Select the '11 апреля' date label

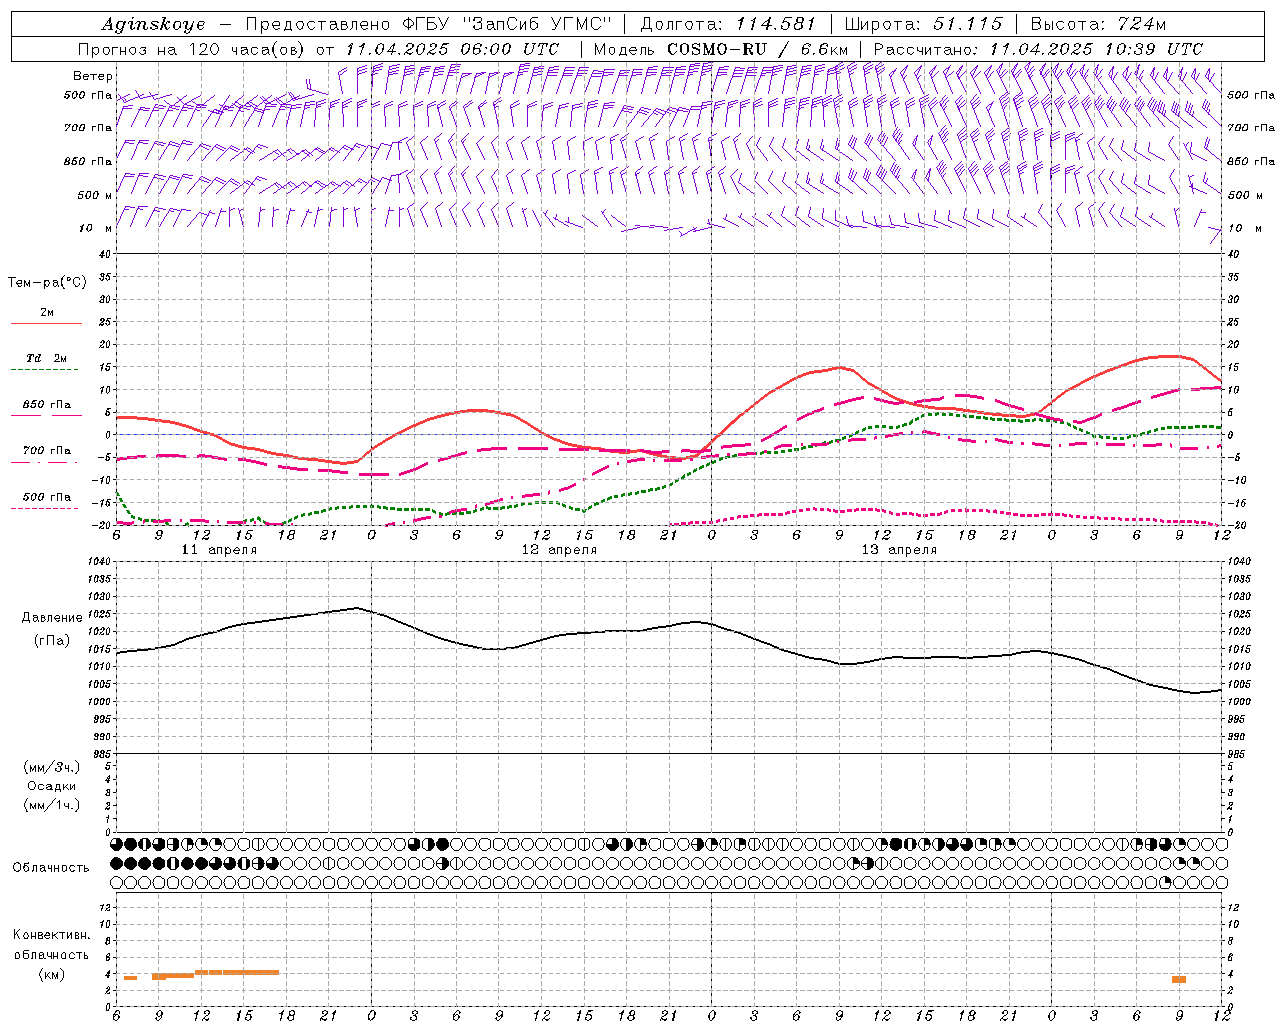[219, 550]
